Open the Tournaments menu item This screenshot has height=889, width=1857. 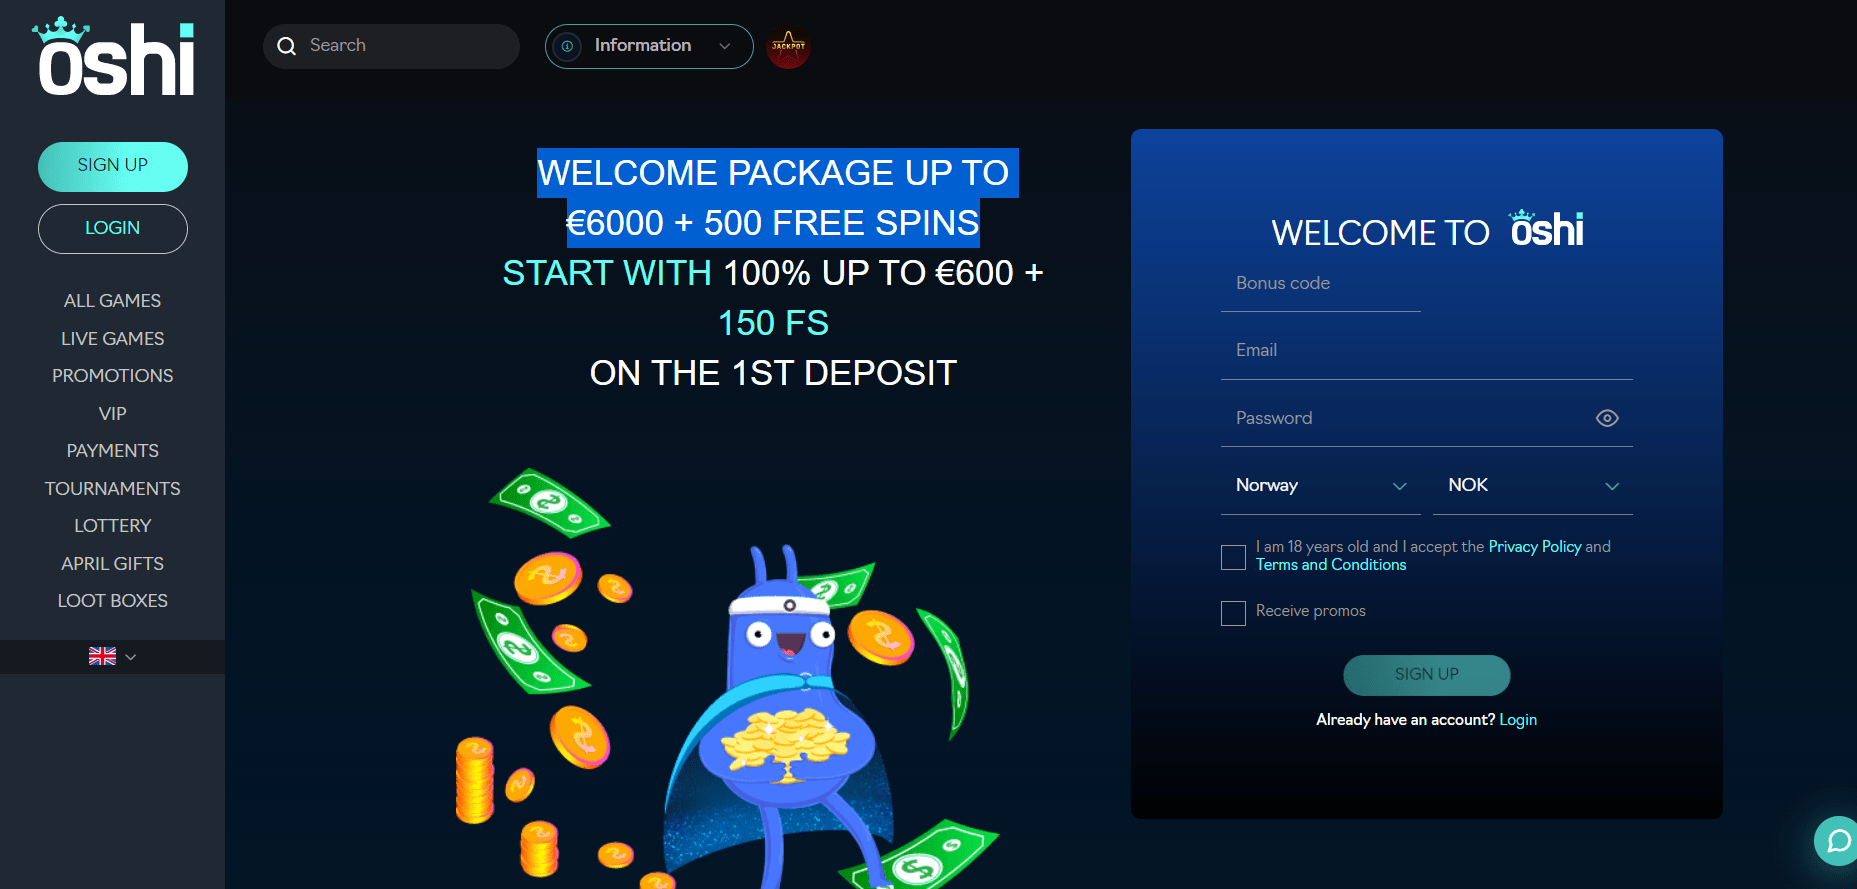(113, 489)
